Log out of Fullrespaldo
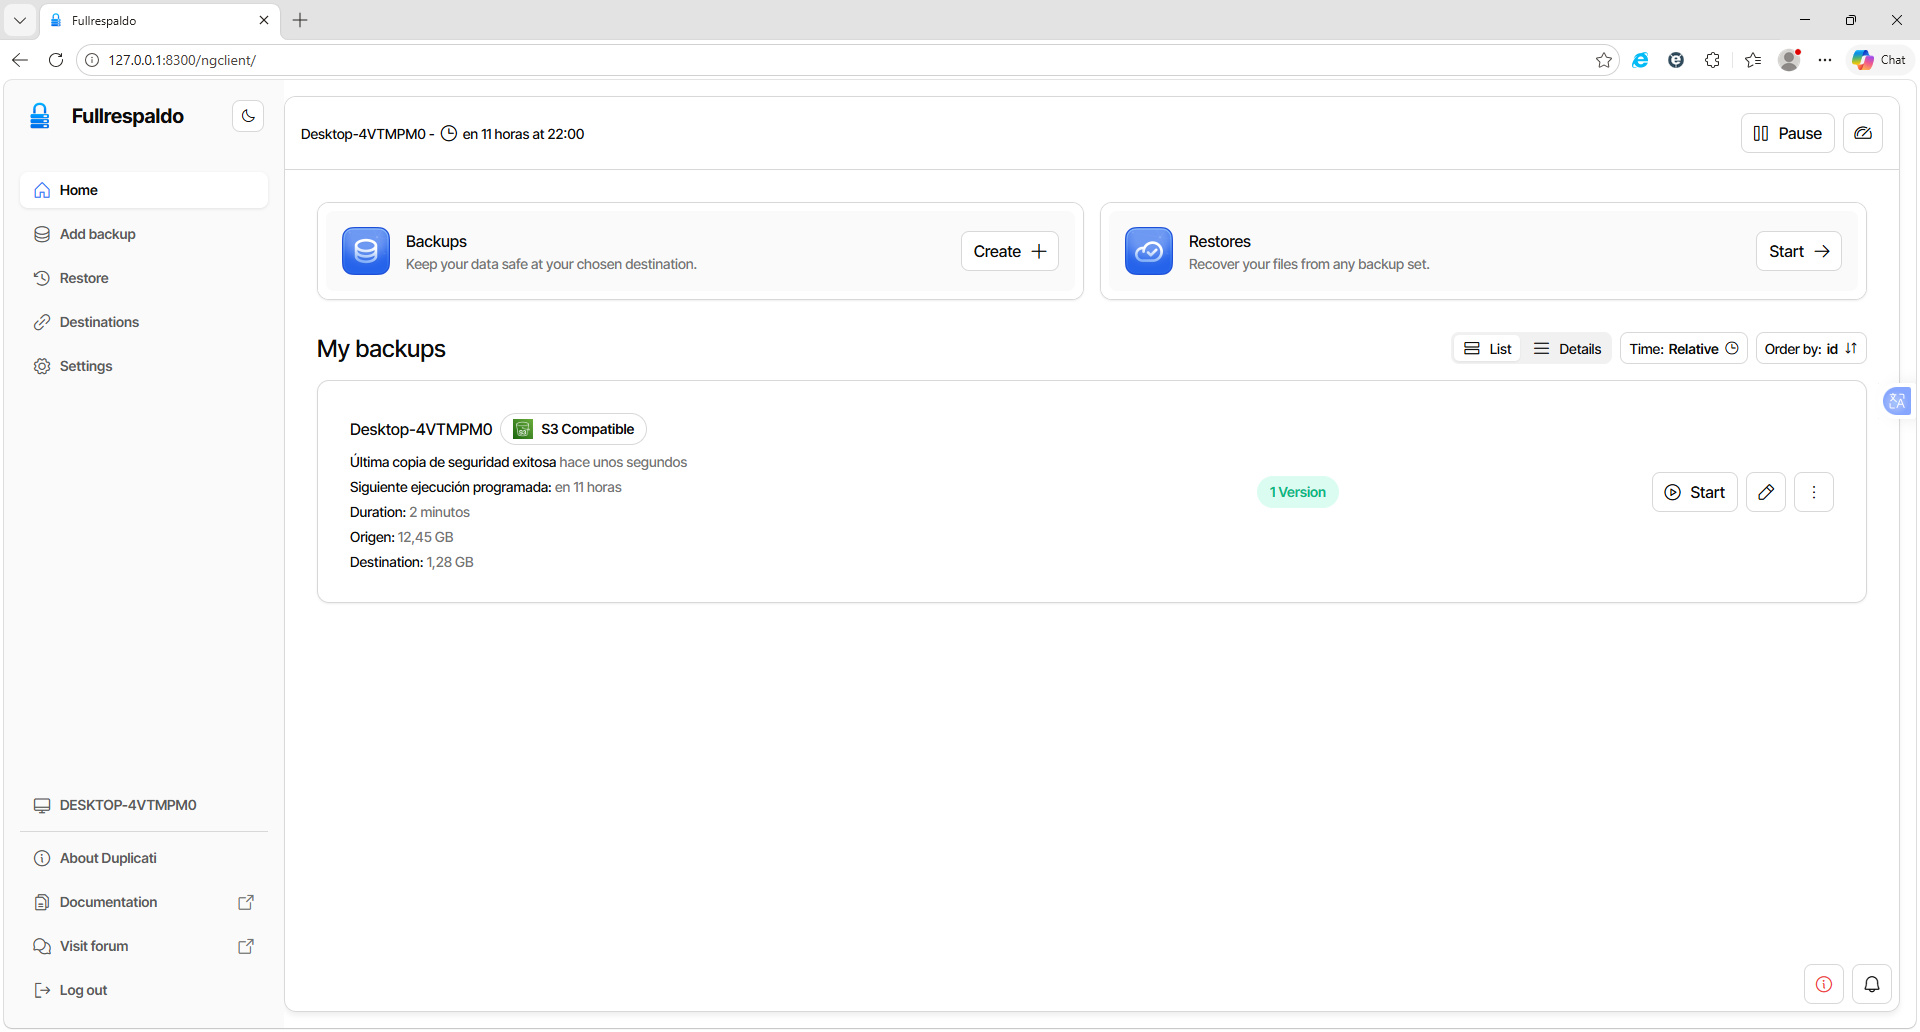Image resolution: width=1920 pixels, height=1032 pixels. (144, 990)
